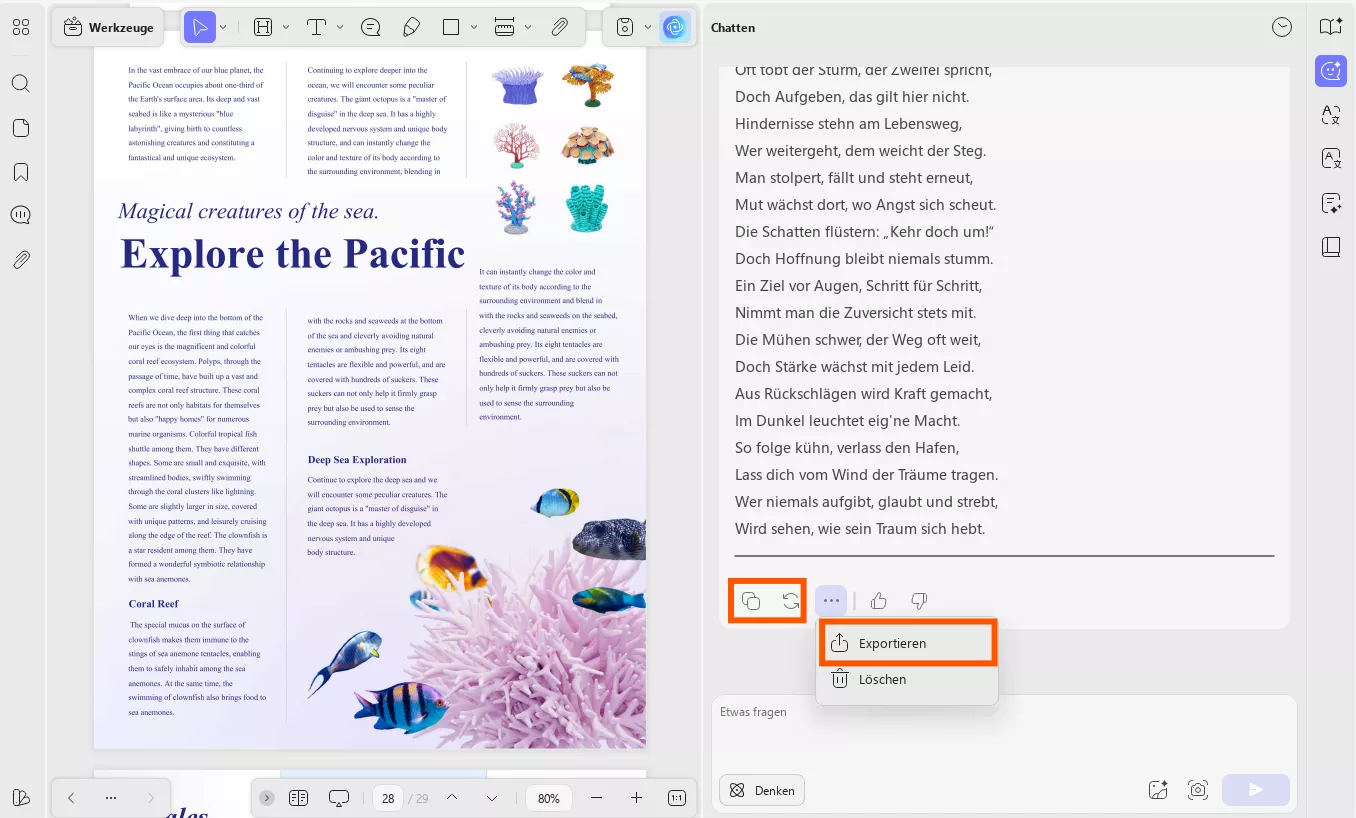
Task: Click the Chatten panel title
Action: pyautogui.click(x=733, y=28)
